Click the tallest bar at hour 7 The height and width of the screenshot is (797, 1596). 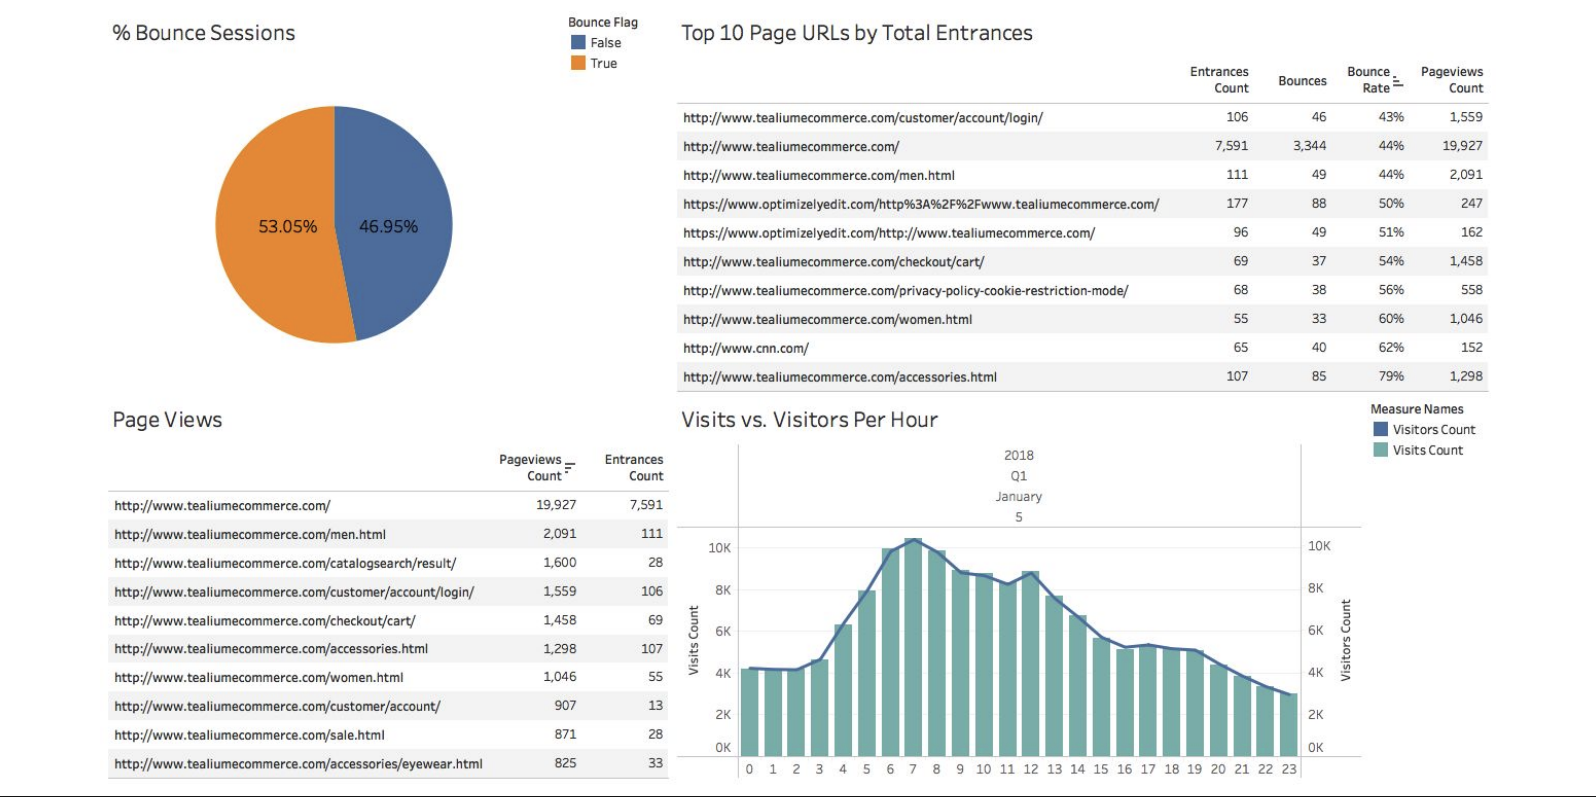[x=912, y=650]
